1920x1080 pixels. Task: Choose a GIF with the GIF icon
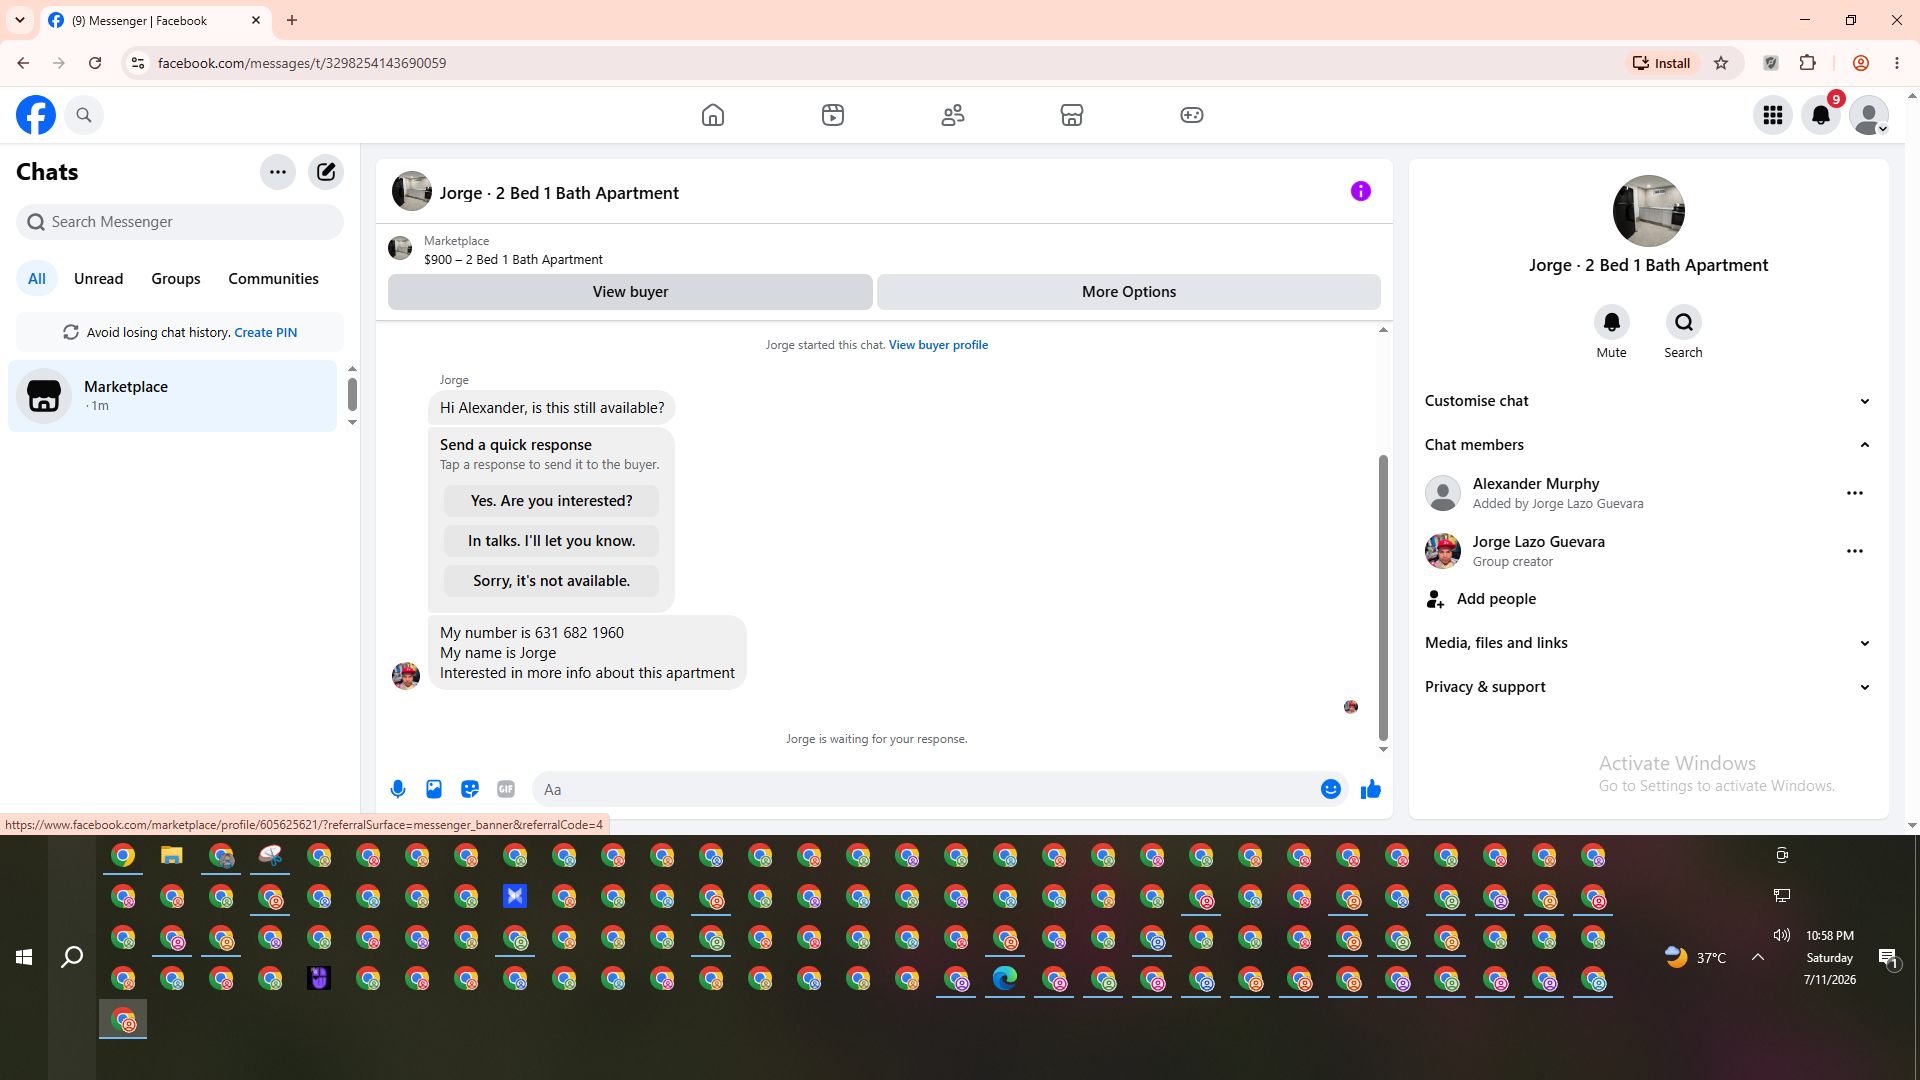point(506,789)
